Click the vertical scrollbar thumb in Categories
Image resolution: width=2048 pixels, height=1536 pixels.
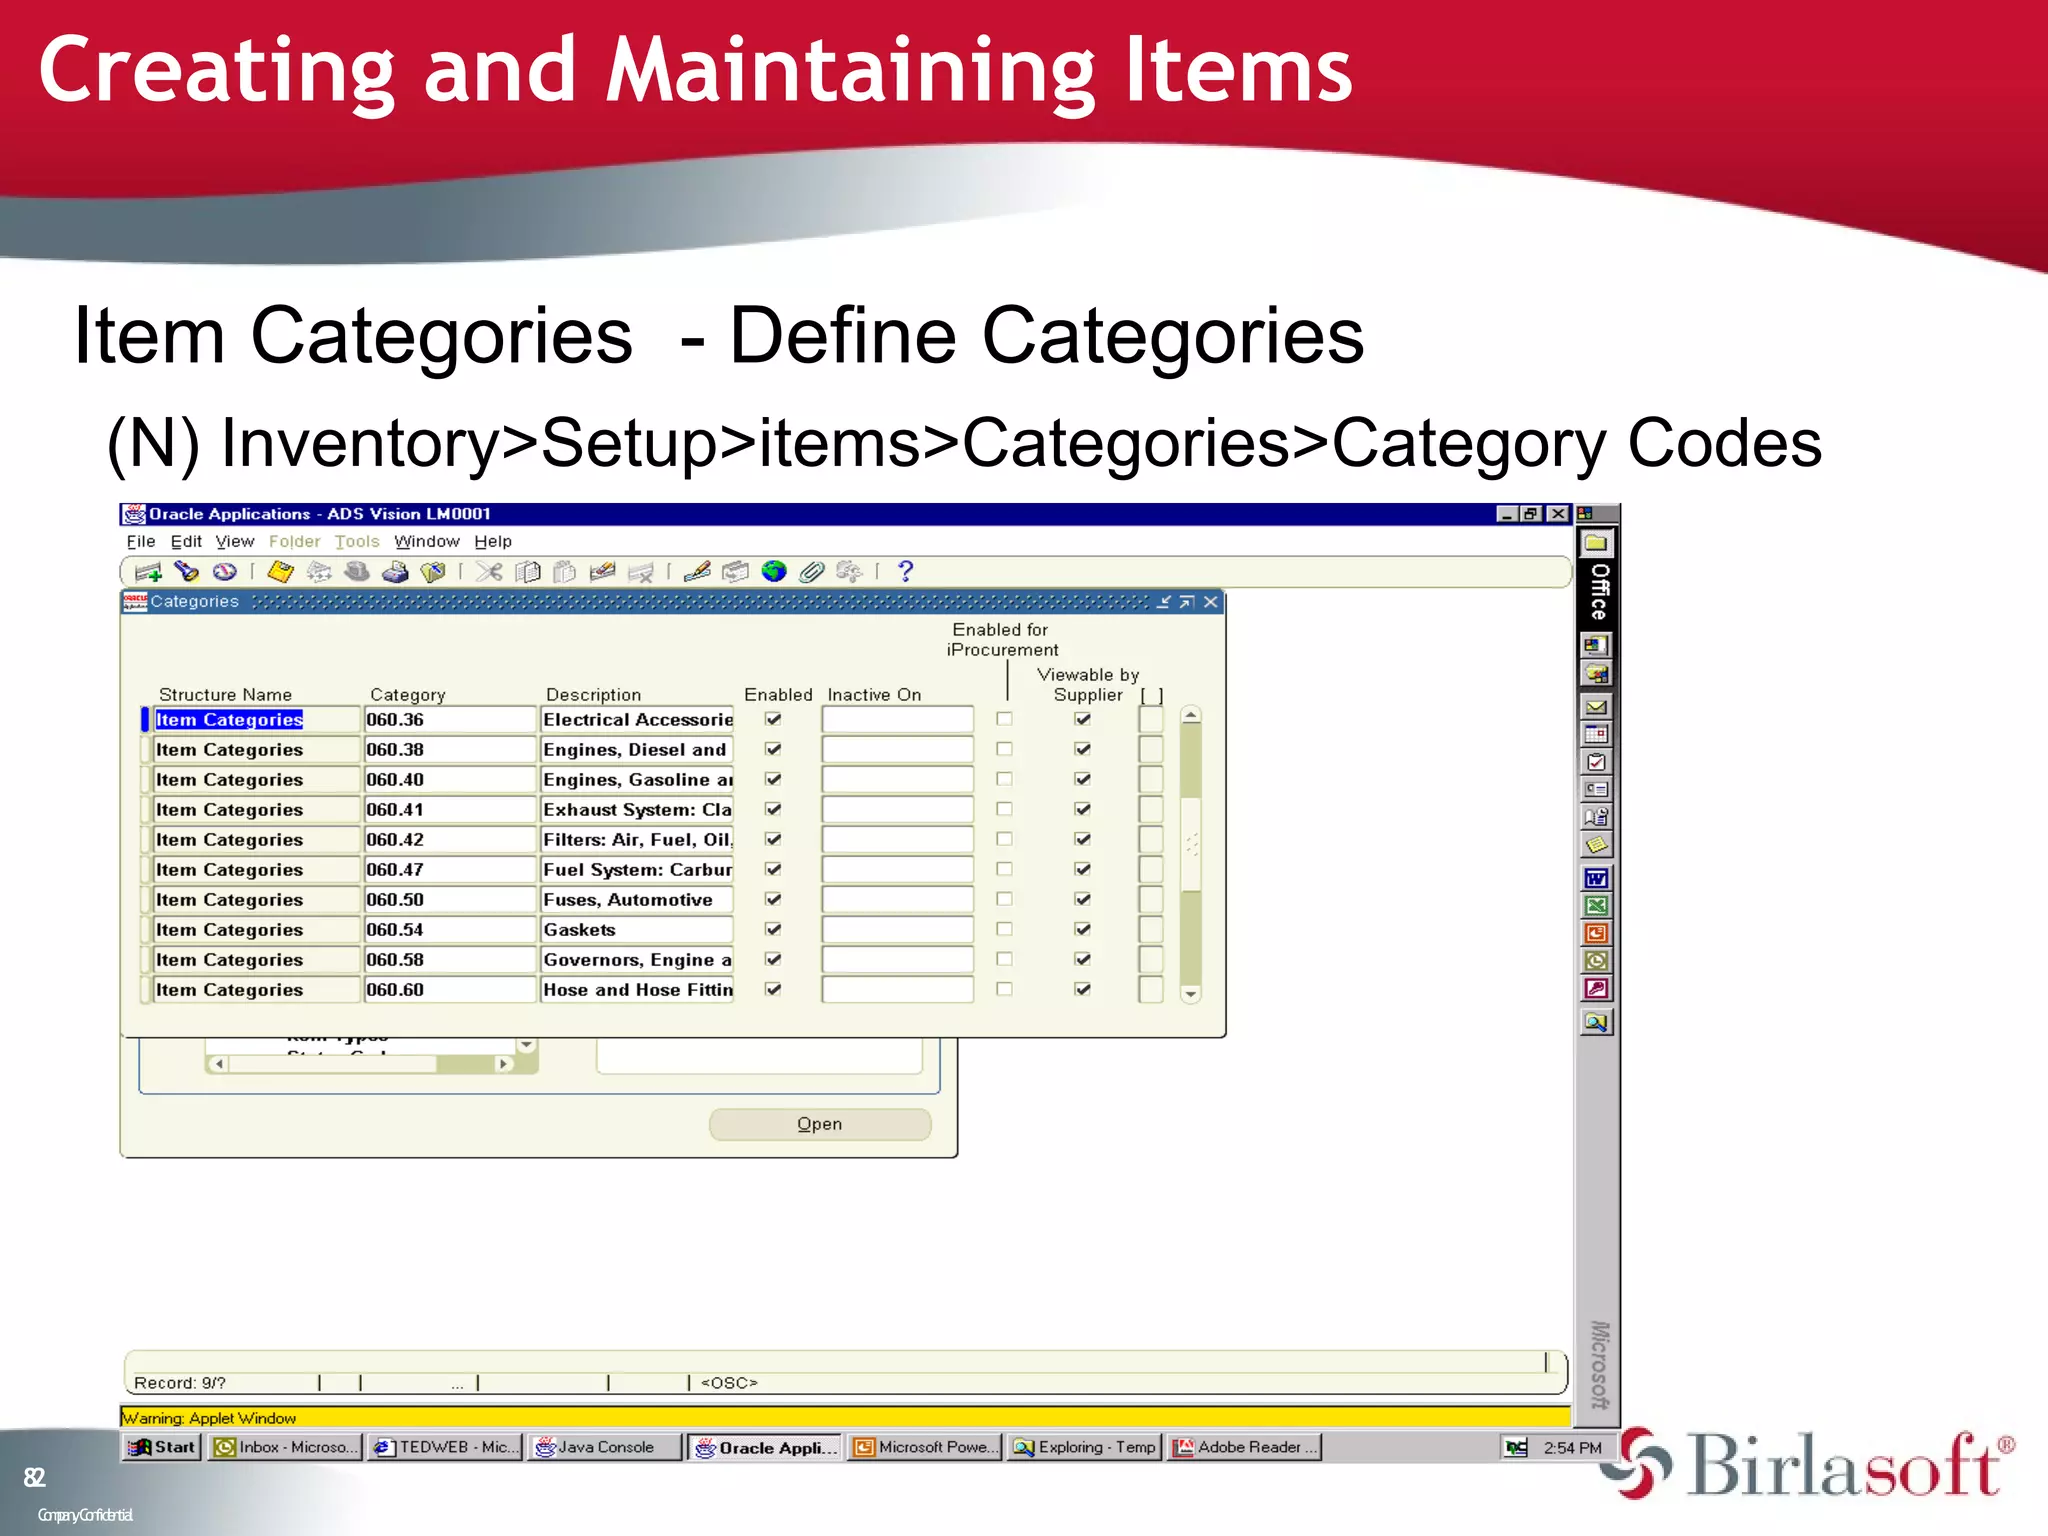coord(1190,844)
